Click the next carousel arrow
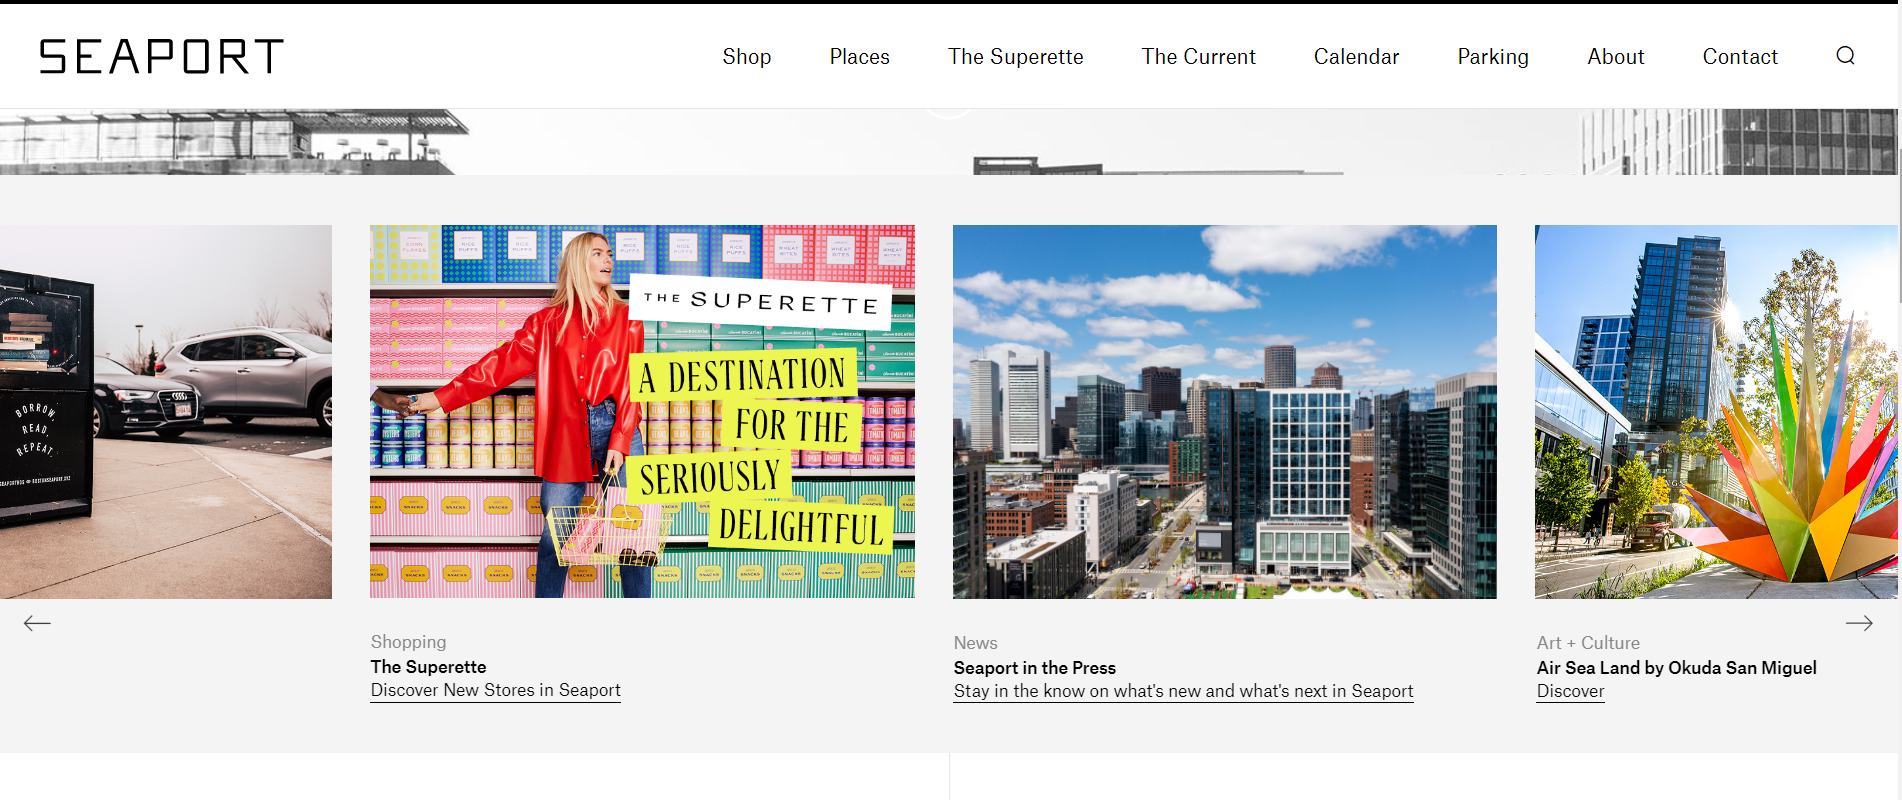 [x=1859, y=623]
